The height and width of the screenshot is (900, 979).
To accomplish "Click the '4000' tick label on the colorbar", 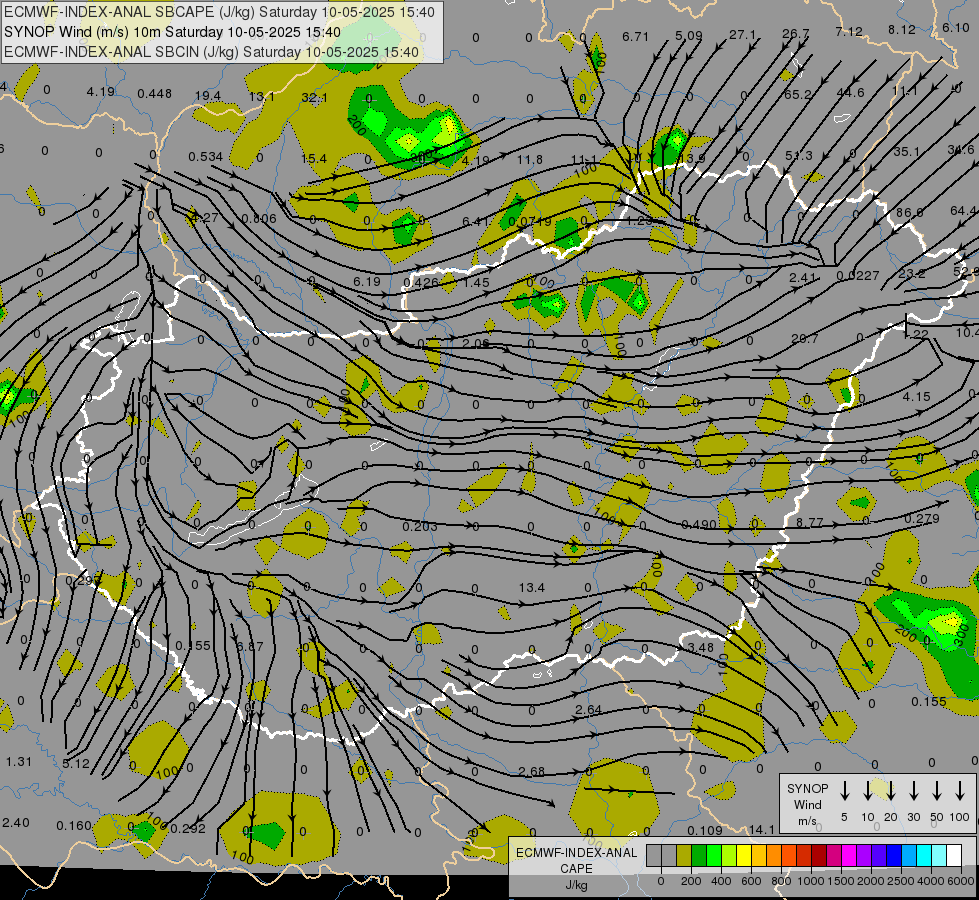I will [931, 881].
